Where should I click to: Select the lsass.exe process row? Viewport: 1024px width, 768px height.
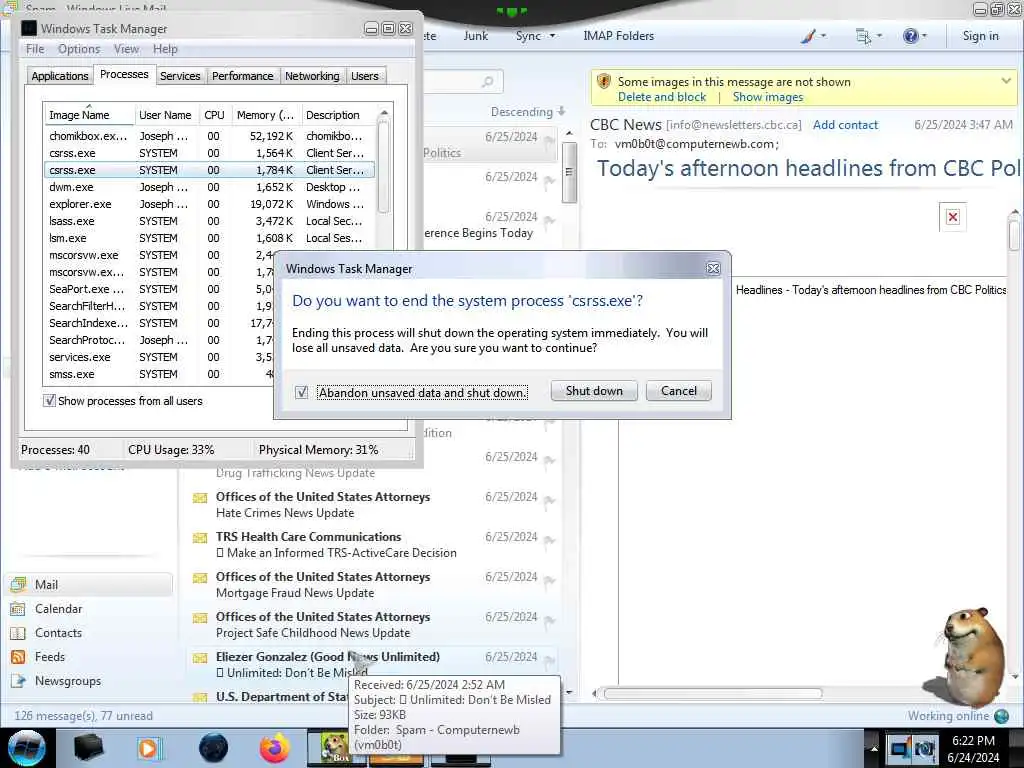click(209, 221)
